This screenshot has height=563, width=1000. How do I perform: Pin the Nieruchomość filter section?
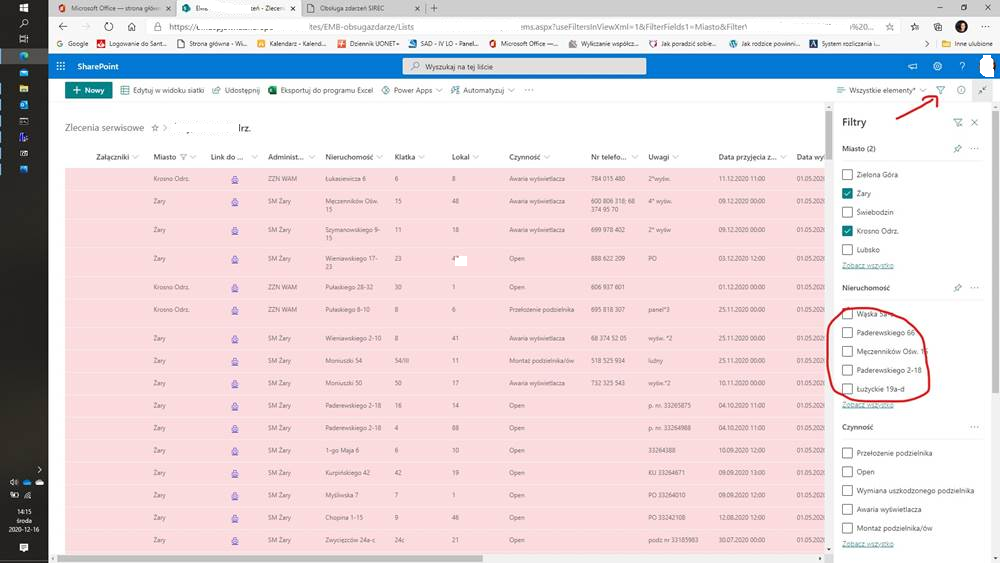pos(957,288)
